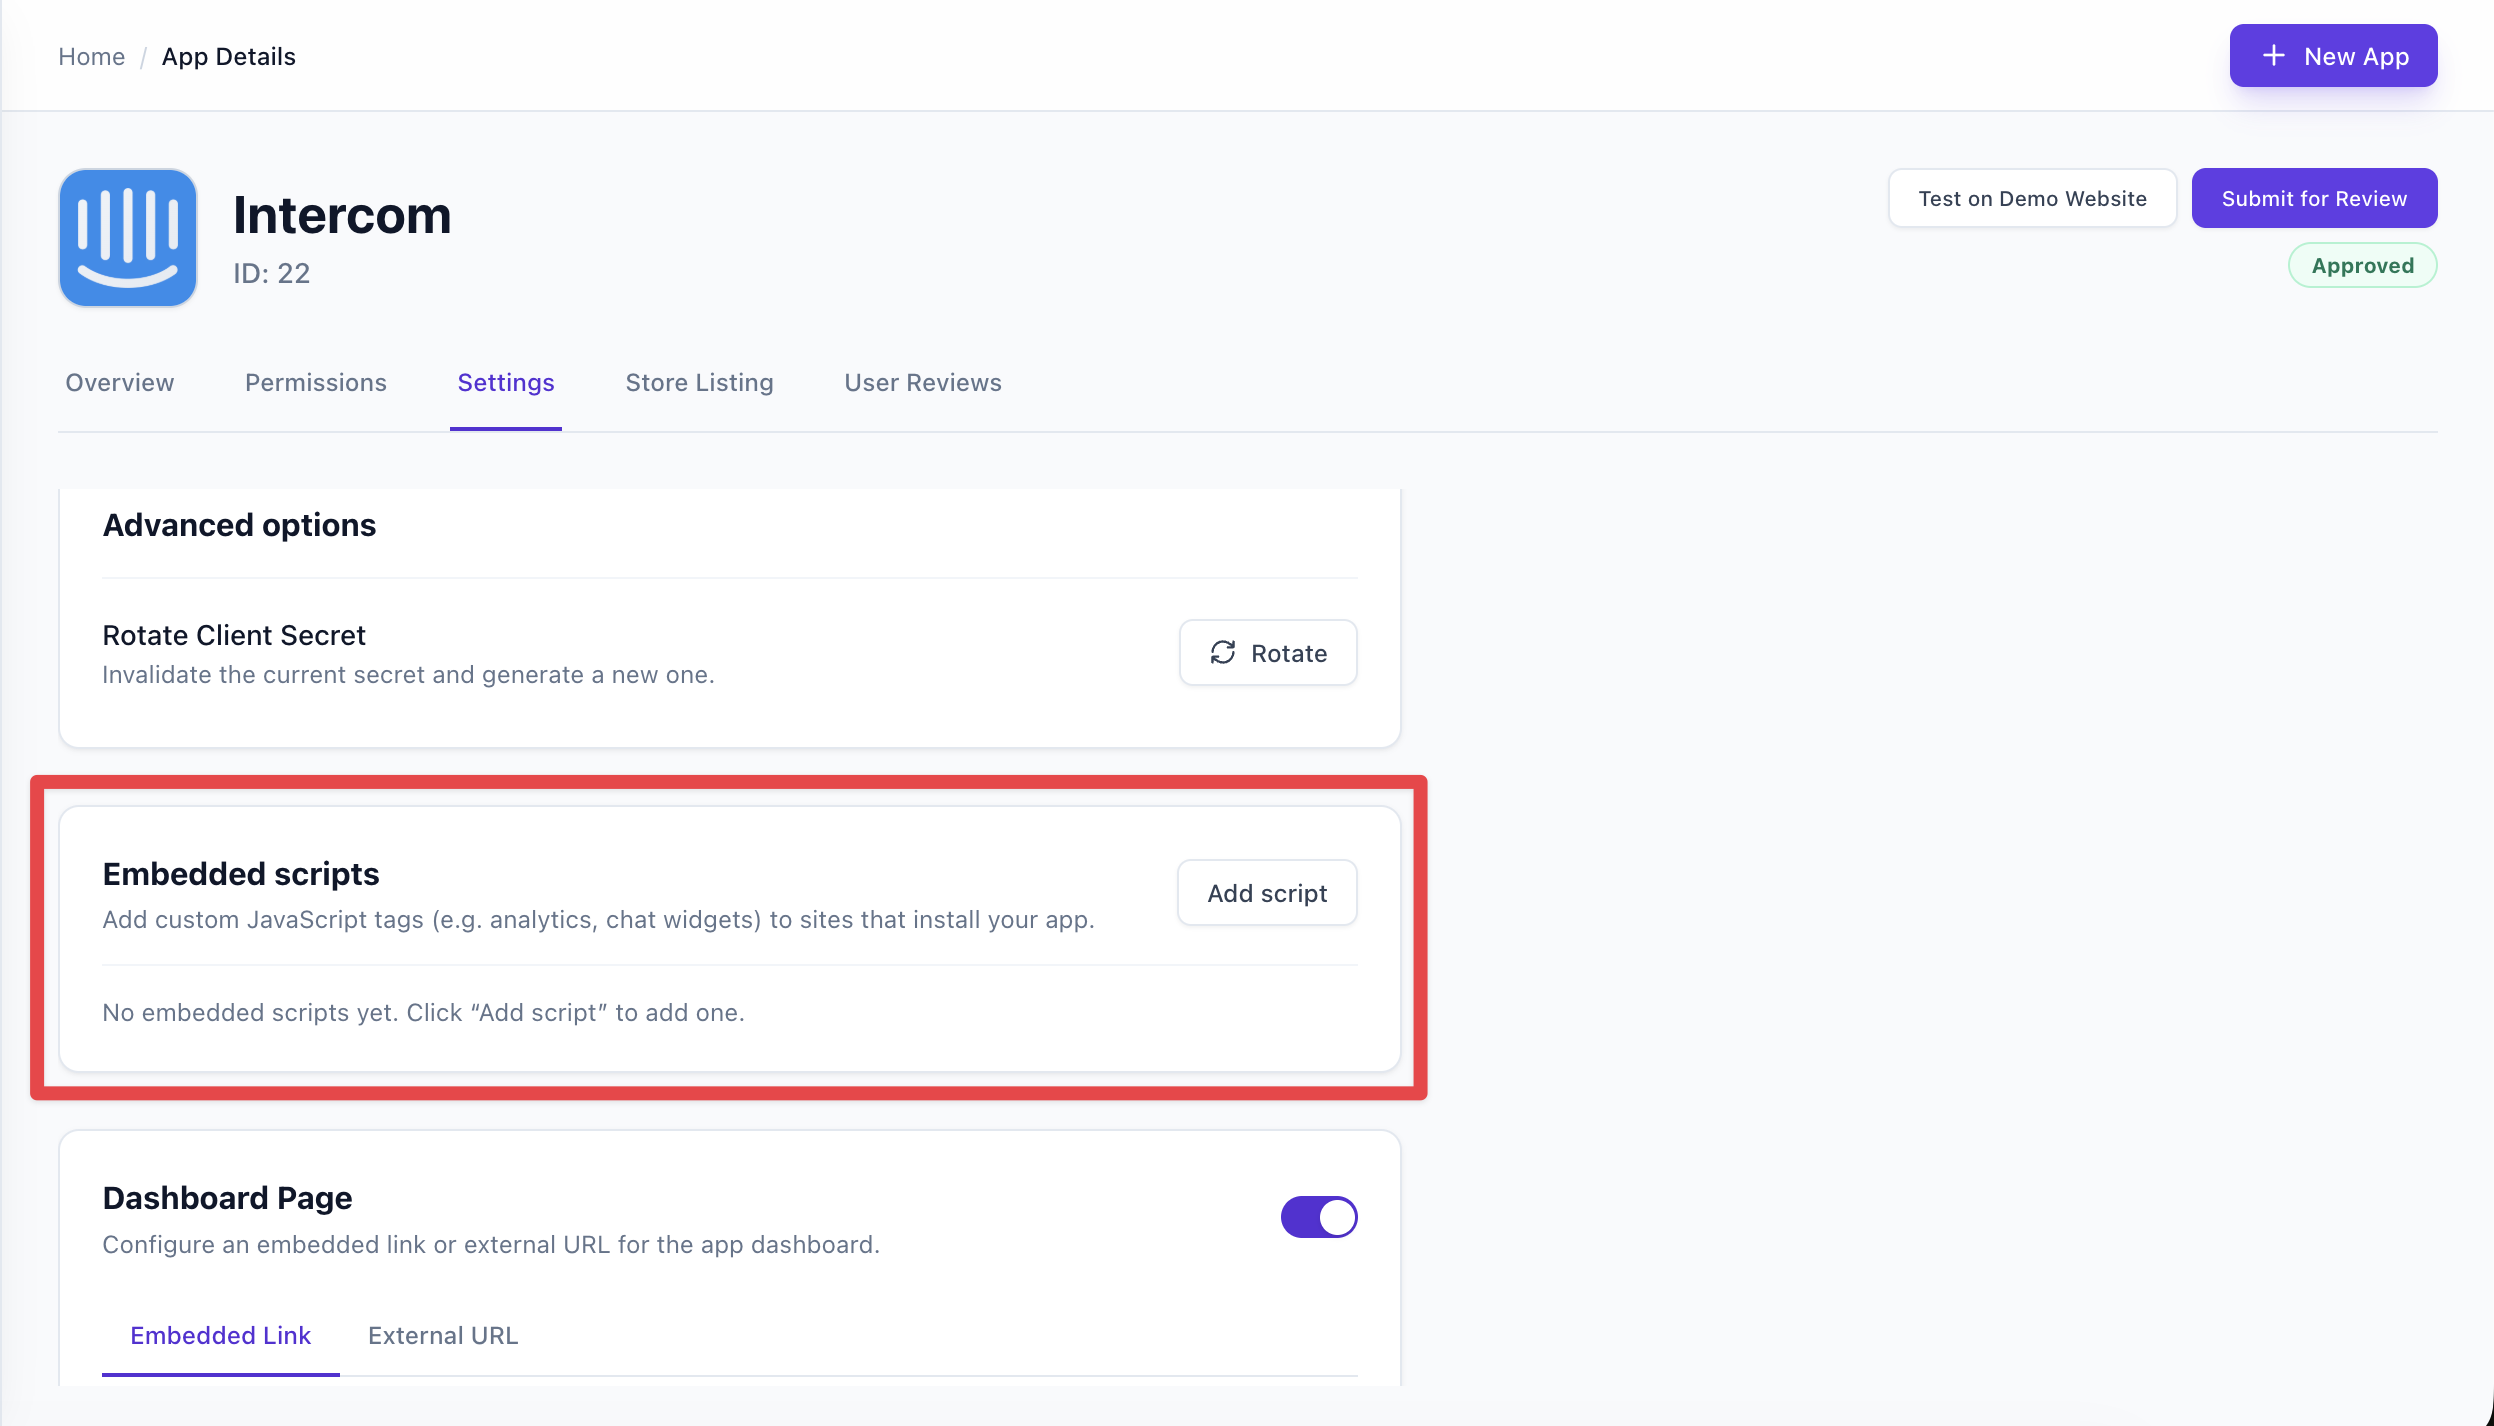
Task: Select the Settings tab
Action: coord(505,383)
